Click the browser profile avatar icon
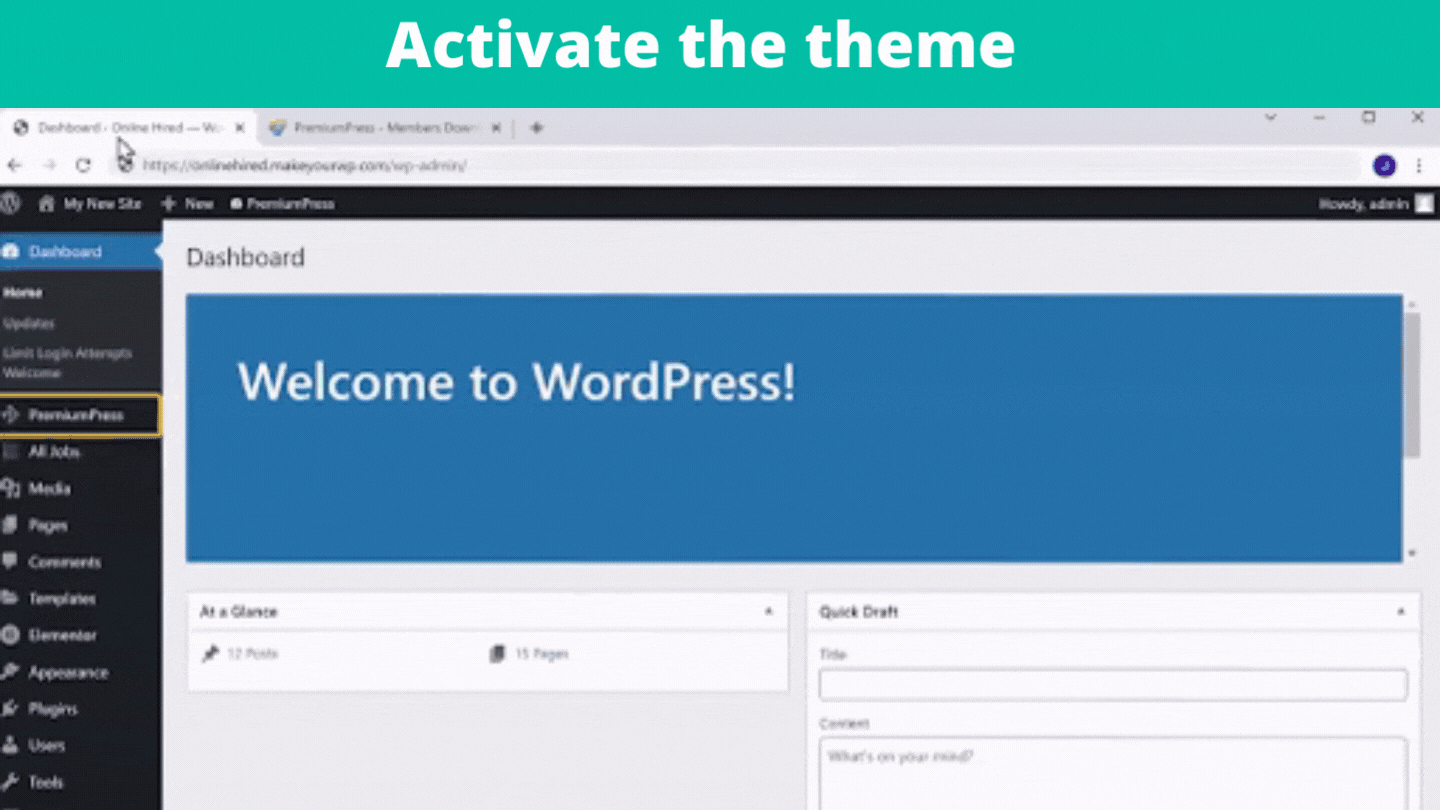Screen dimensions: 1440x810 (x=1384, y=165)
